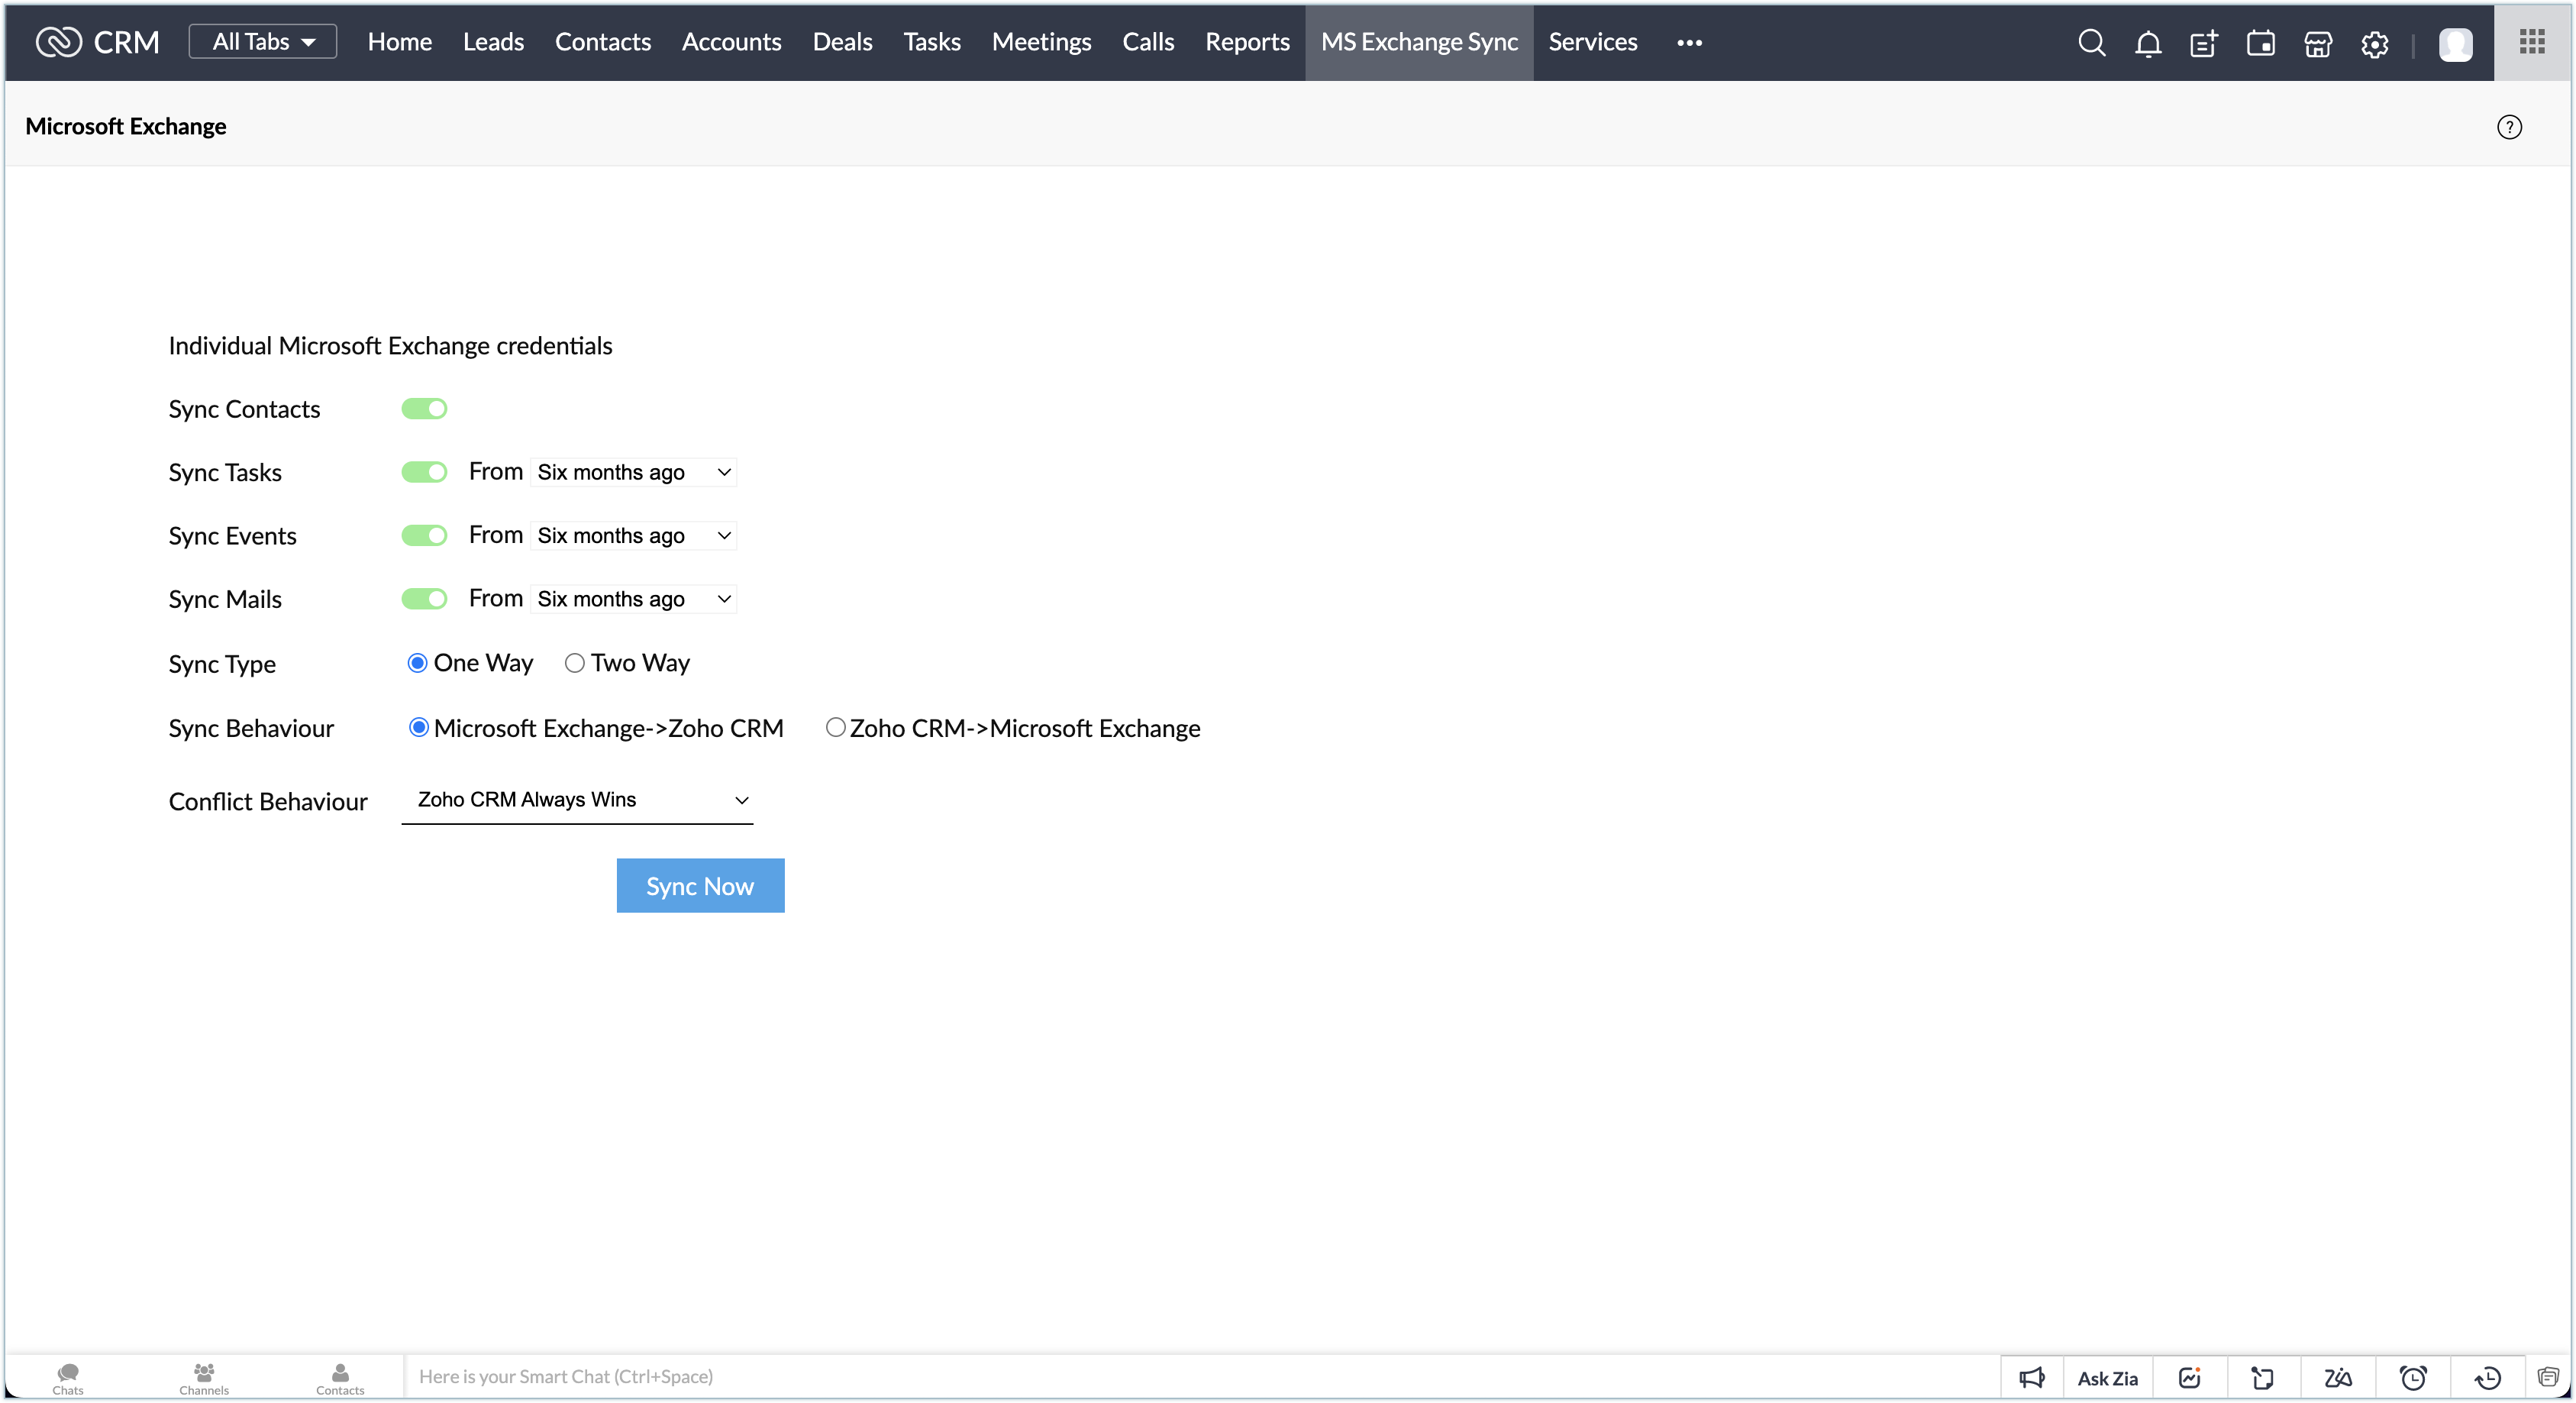Open the notifications bell
This screenshot has height=1403, width=2576.
coord(2147,43)
